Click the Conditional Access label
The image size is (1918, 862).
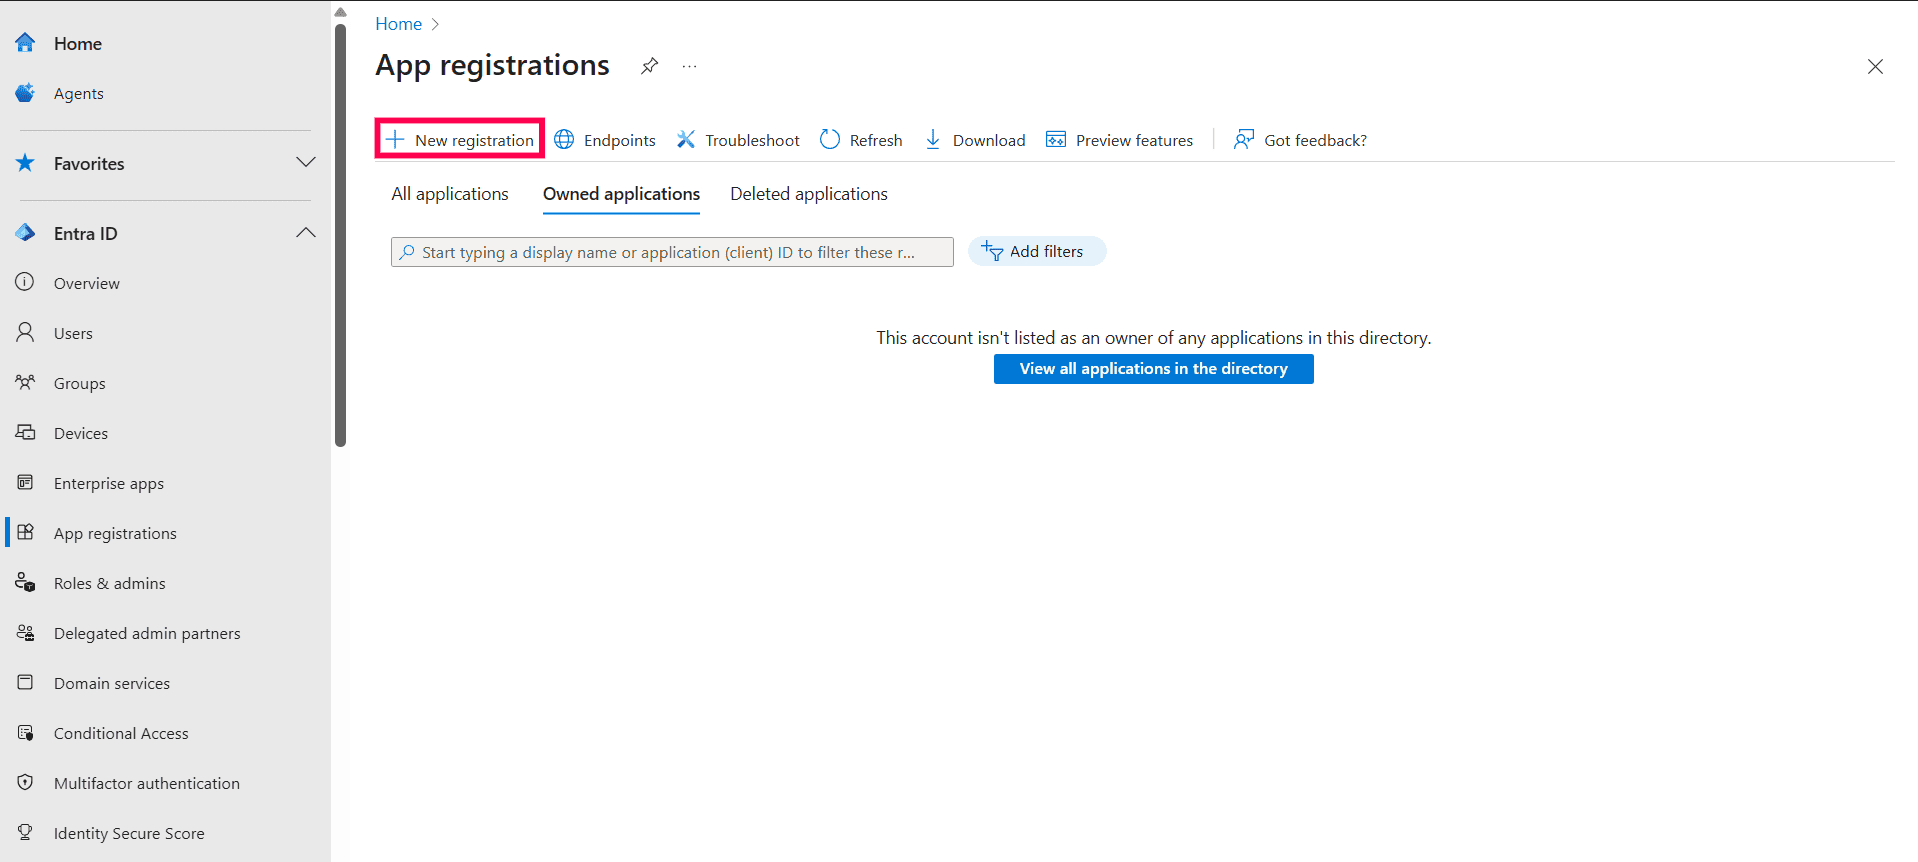coord(121,733)
